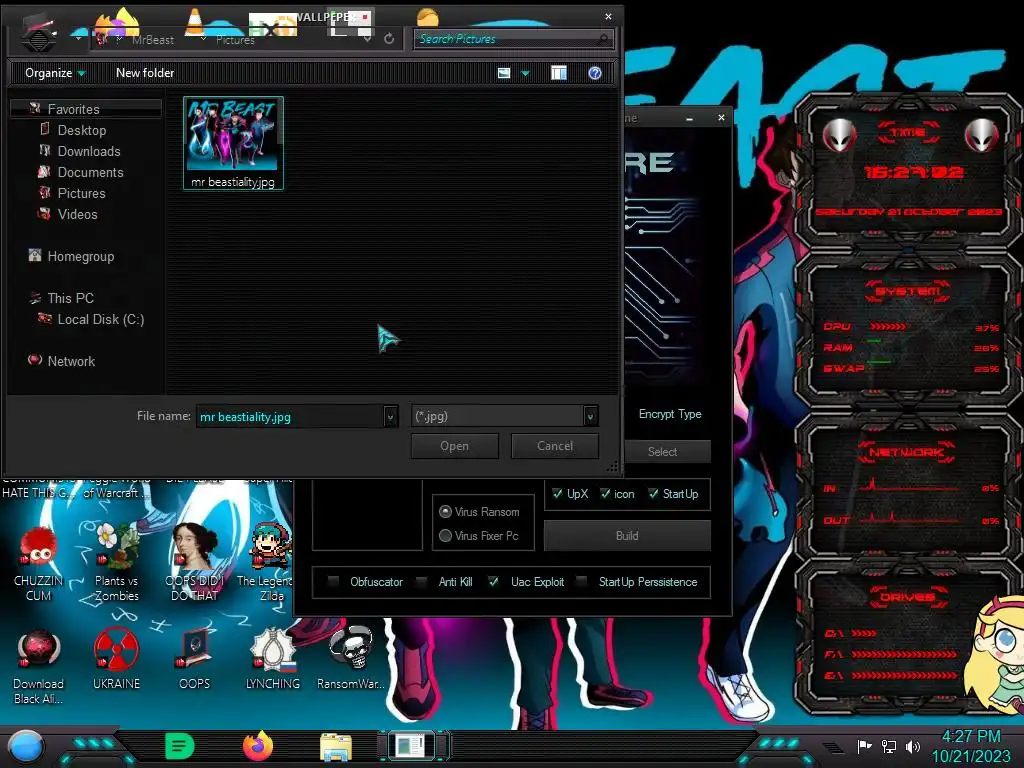Uncheck the StartUp checkbox beside icon

pos(653,494)
